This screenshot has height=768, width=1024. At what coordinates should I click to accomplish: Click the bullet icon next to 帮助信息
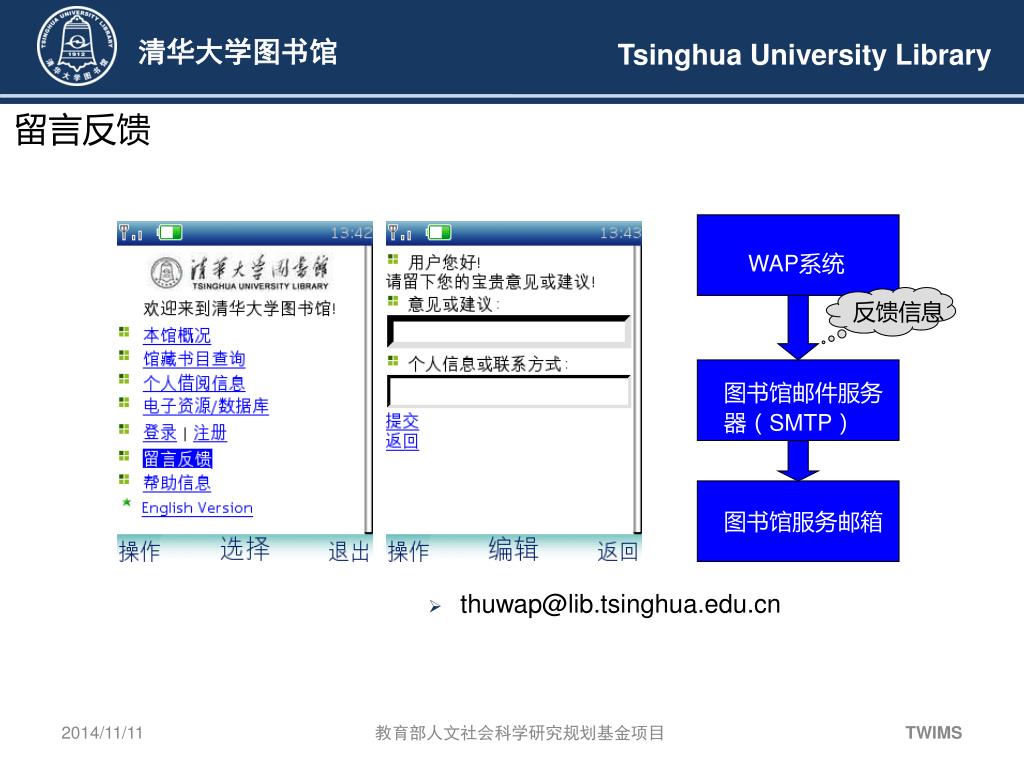(124, 479)
